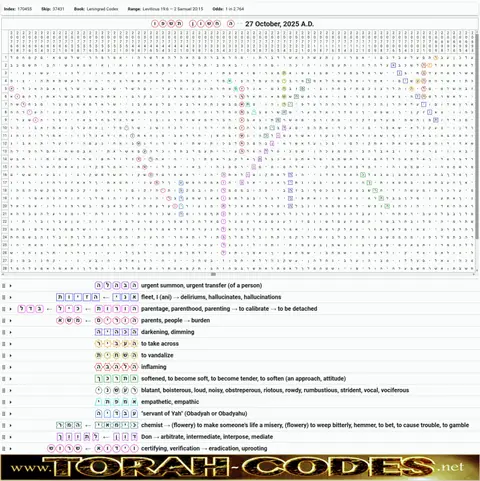The height and width of the screenshot is (481, 480).
Task: Click the matrix vertical scrollbar
Action: (477, 135)
